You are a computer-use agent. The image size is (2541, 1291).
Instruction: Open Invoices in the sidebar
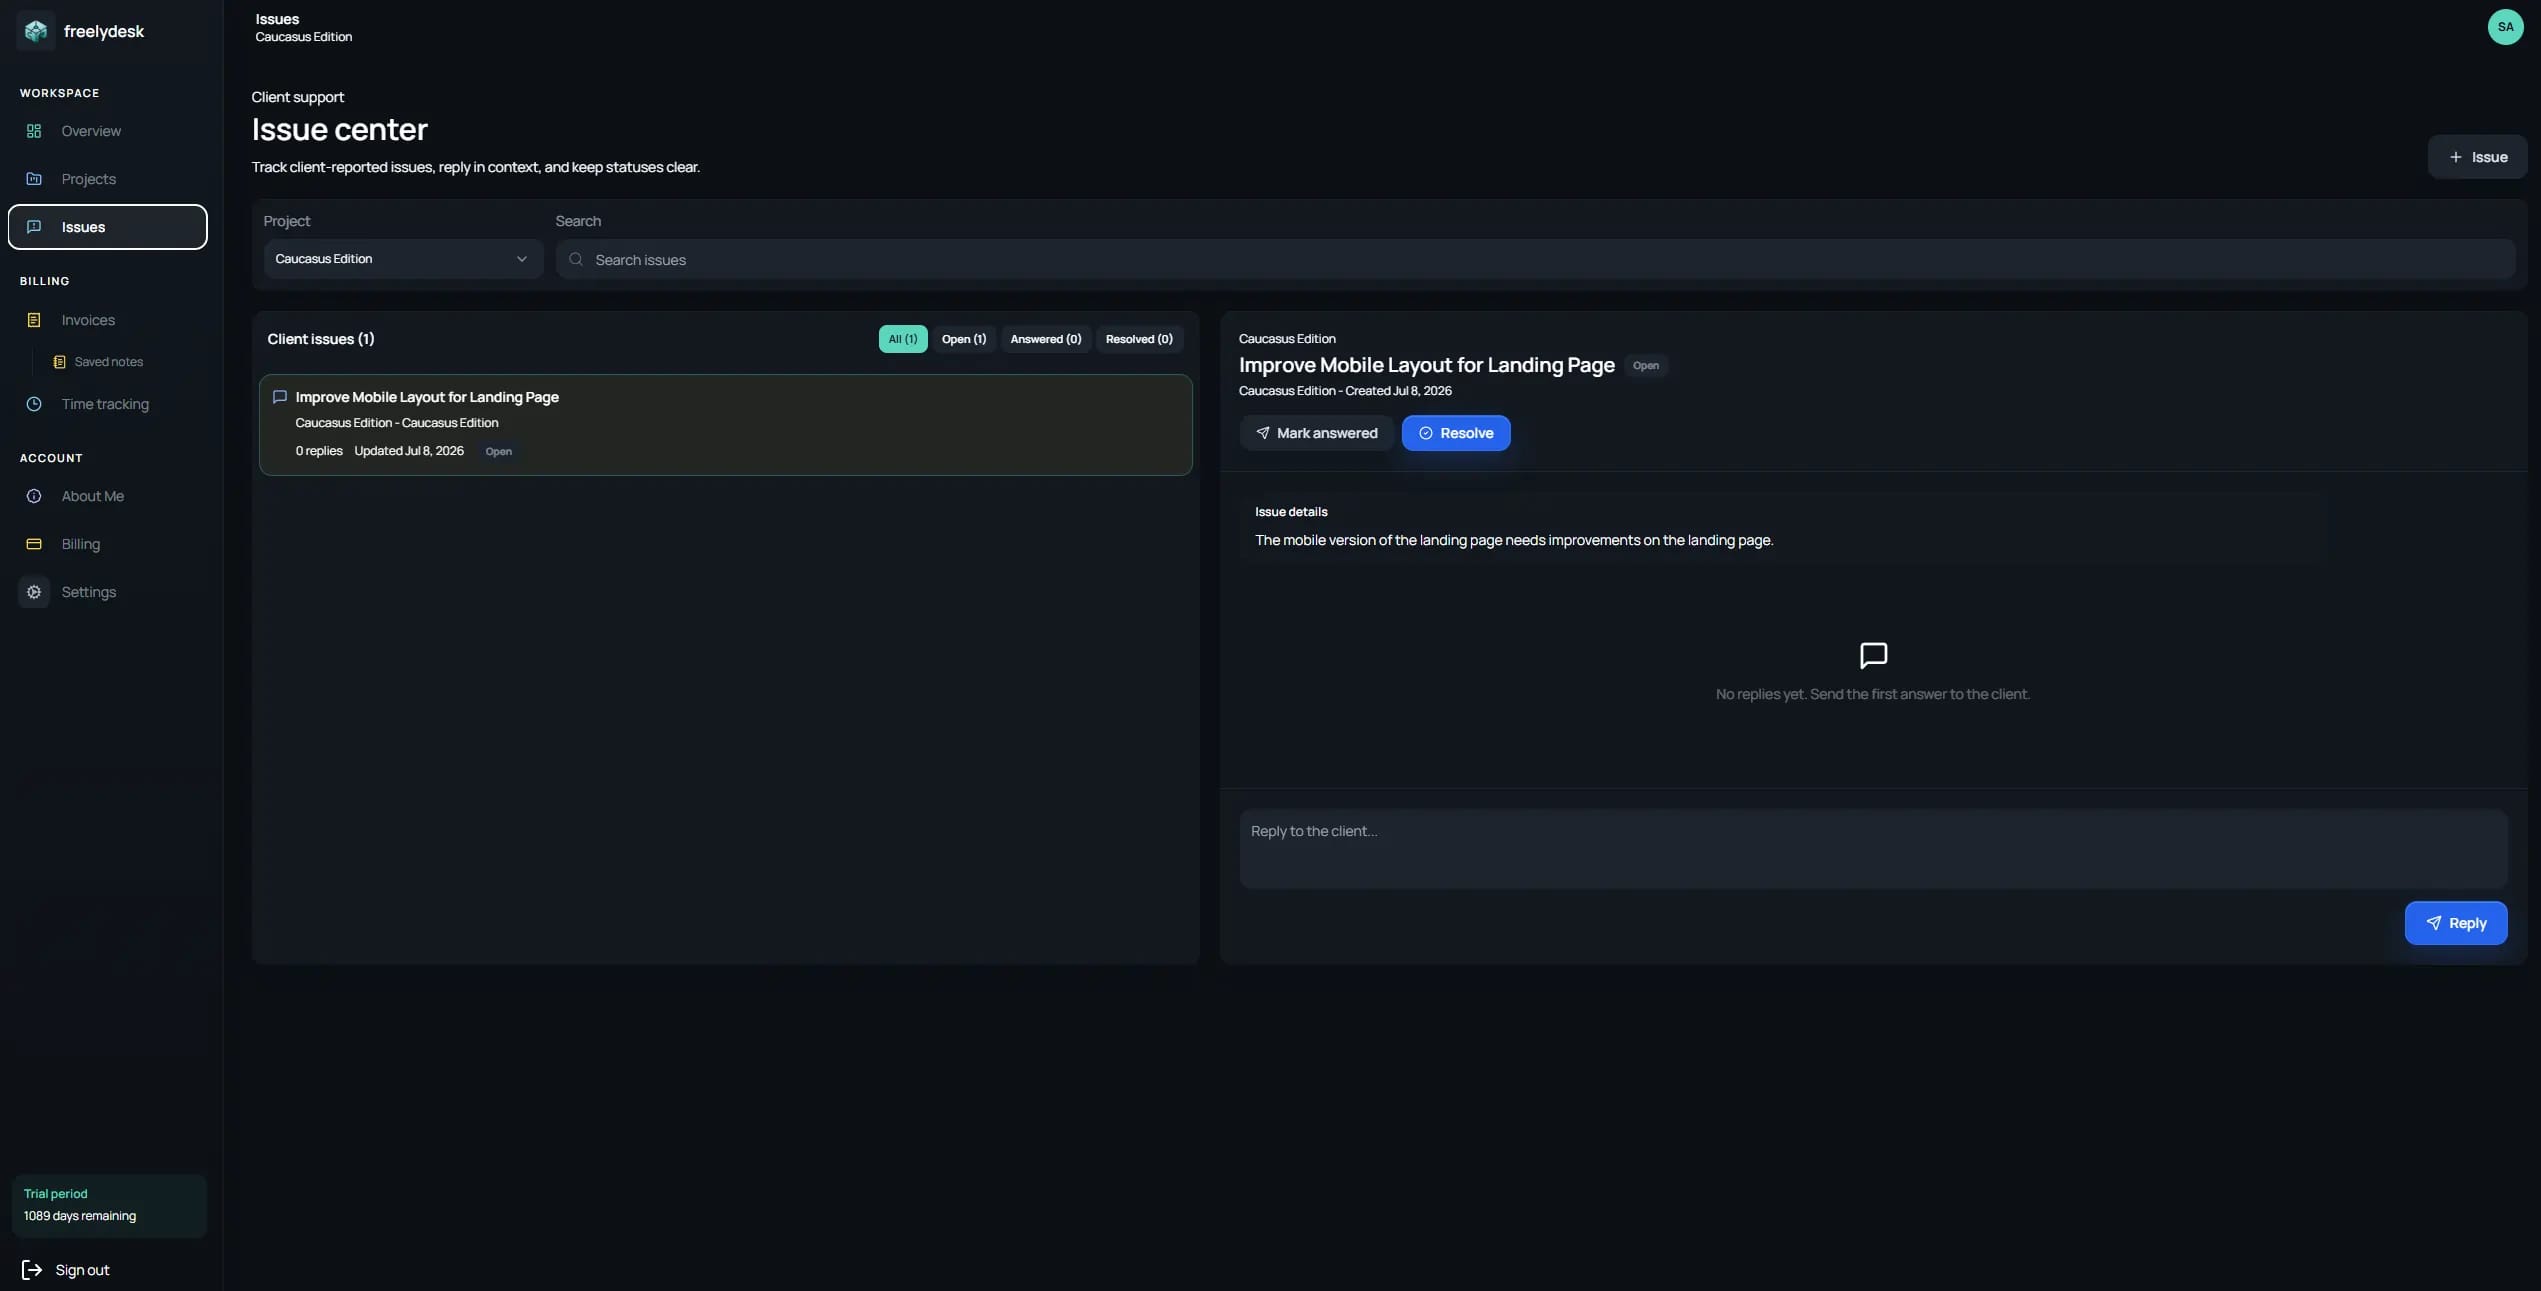tap(107, 320)
